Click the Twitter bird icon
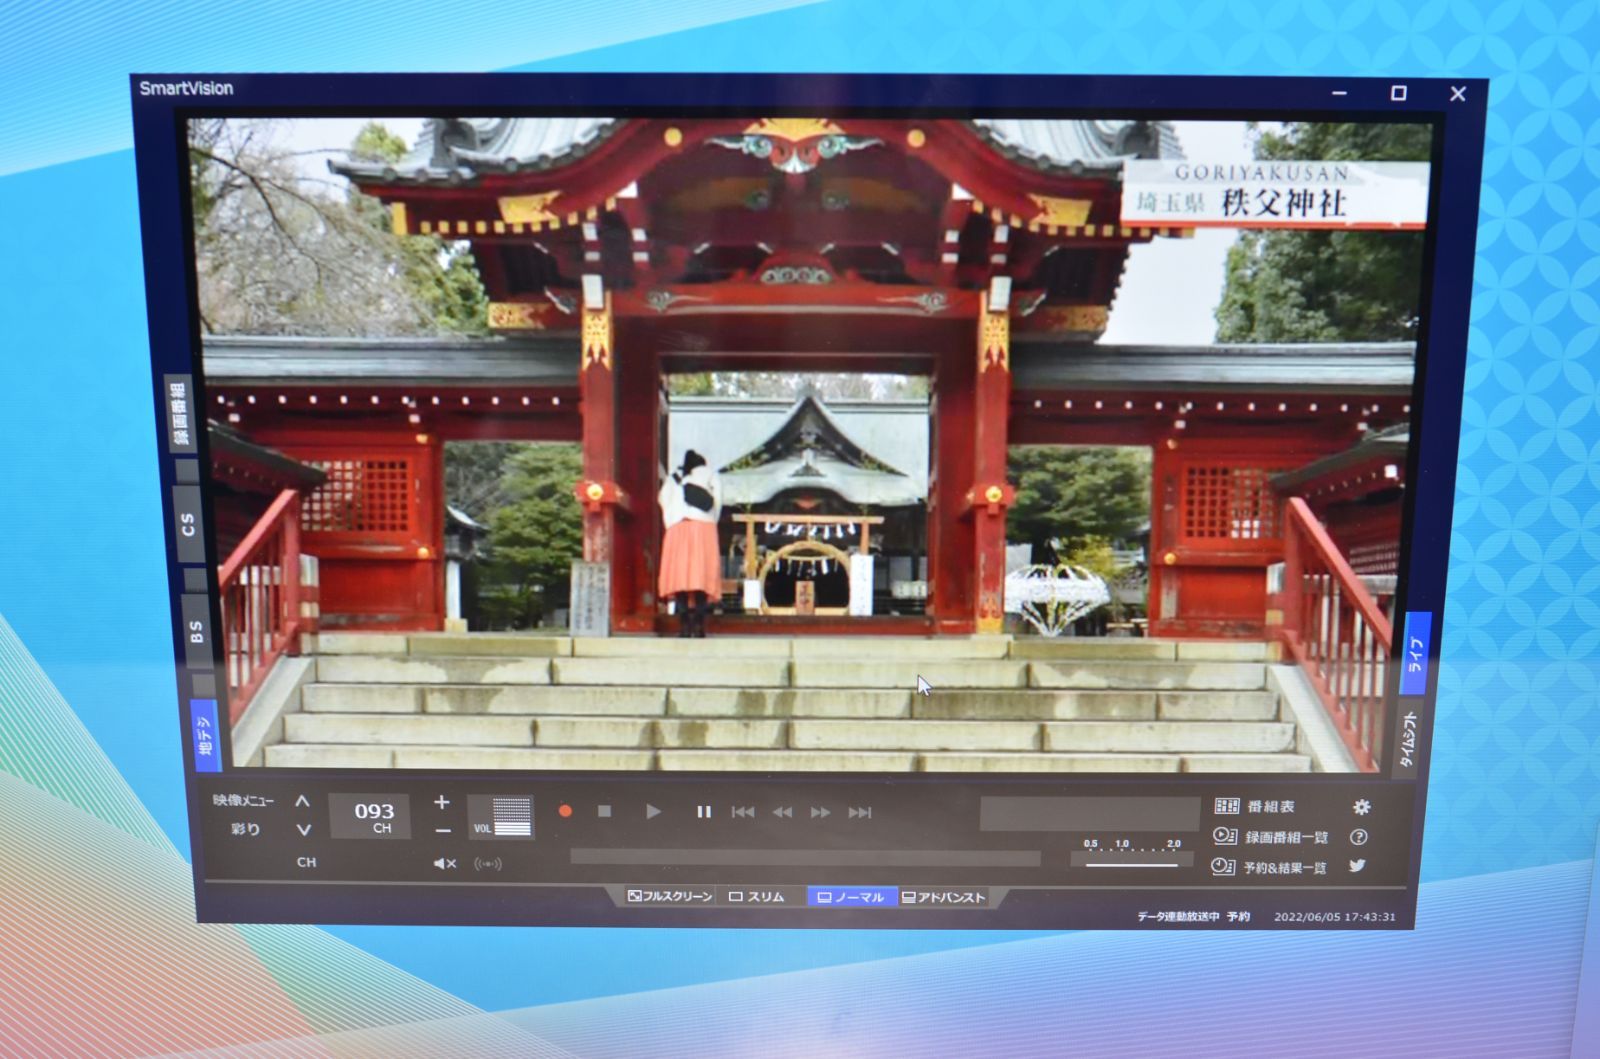1600x1059 pixels. (1357, 866)
